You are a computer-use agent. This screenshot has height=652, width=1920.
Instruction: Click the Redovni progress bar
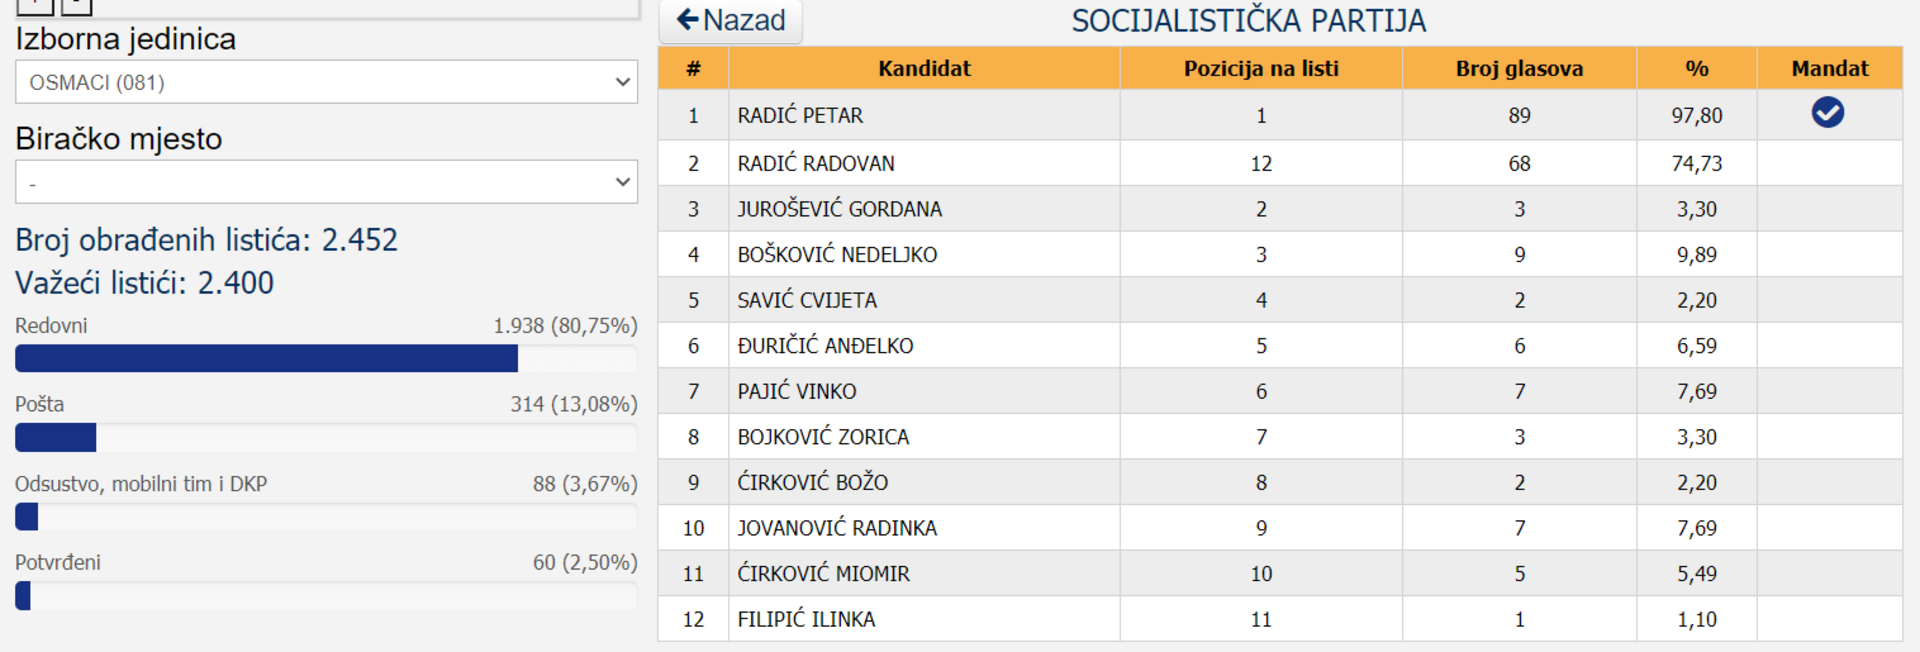[x=326, y=358]
